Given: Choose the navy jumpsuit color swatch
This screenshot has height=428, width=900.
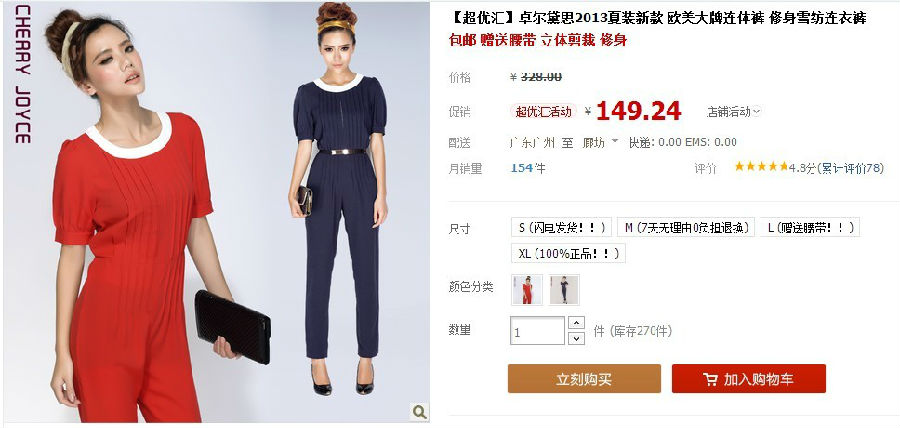Looking at the screenshot, I should pos(564,290).
